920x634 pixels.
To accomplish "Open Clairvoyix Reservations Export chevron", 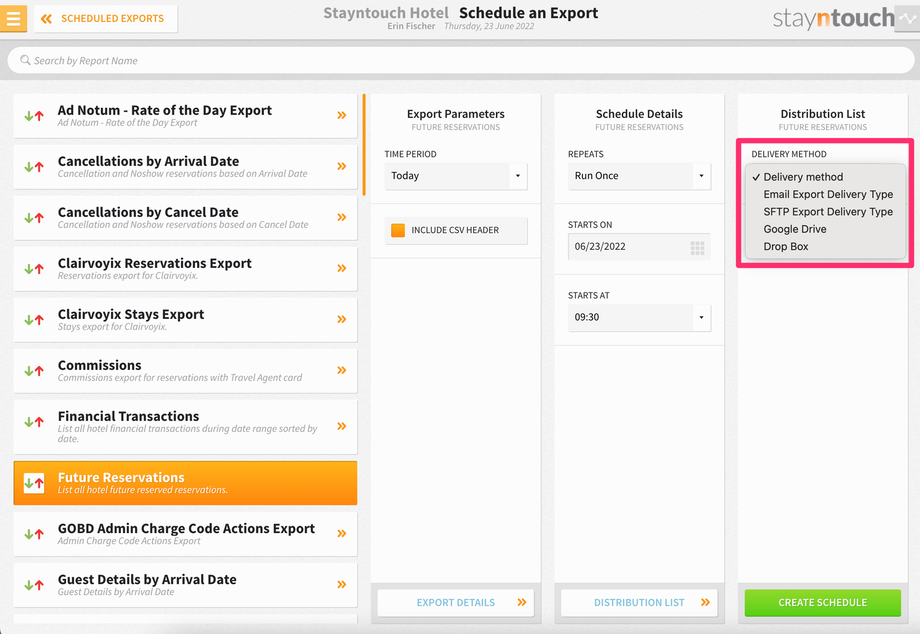I will (x=341, y=269).
